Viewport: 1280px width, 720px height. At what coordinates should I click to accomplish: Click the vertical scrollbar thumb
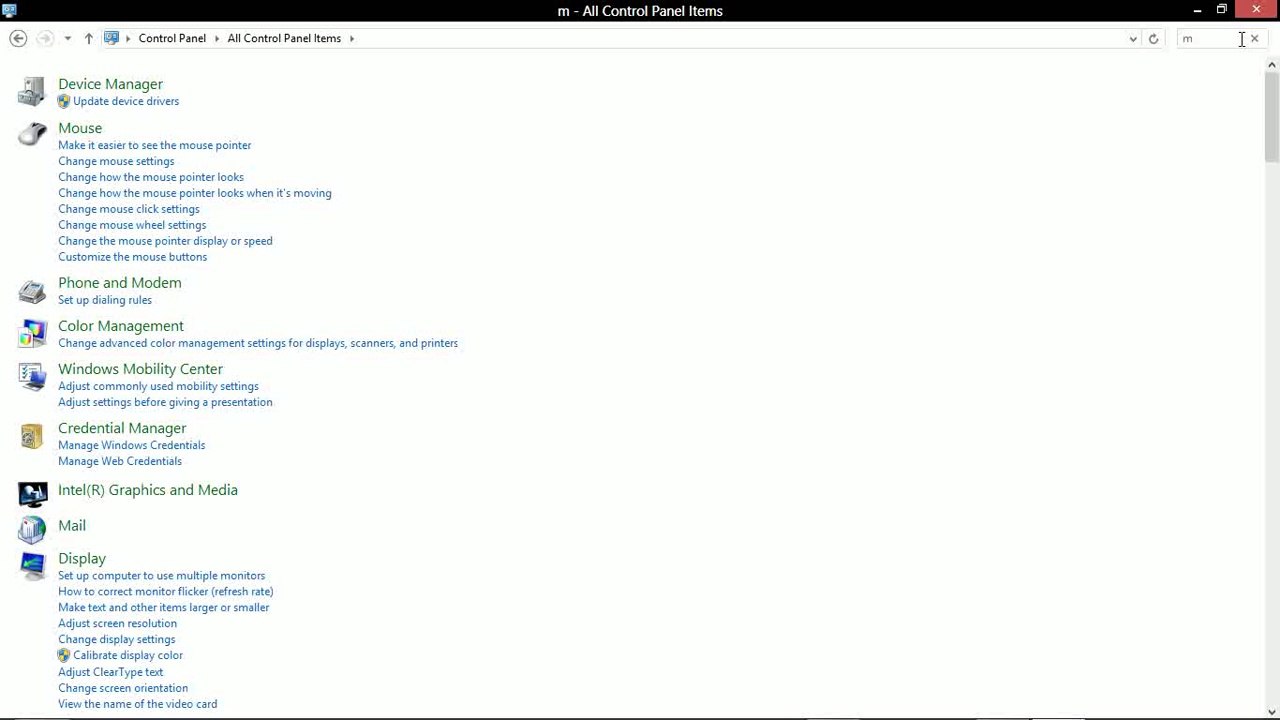point(1272,116)
